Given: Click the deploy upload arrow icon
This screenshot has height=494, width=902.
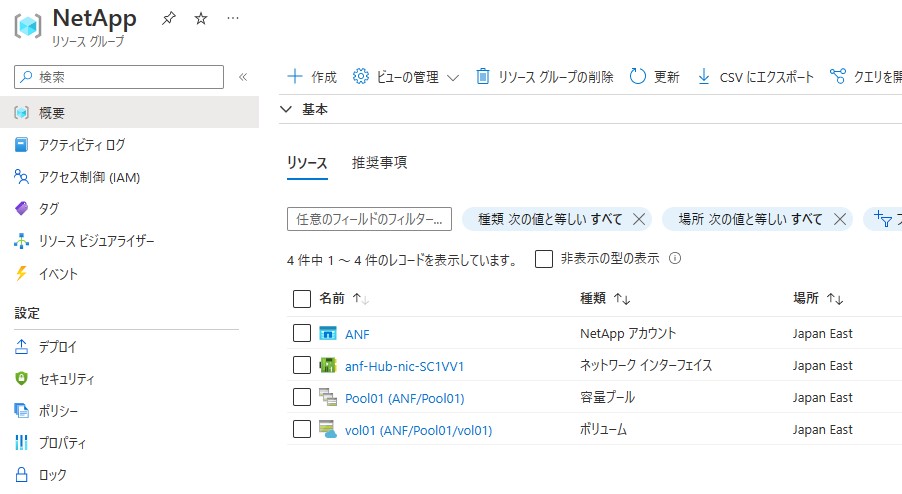Looking at the screenshot, I should coord(21,346).
